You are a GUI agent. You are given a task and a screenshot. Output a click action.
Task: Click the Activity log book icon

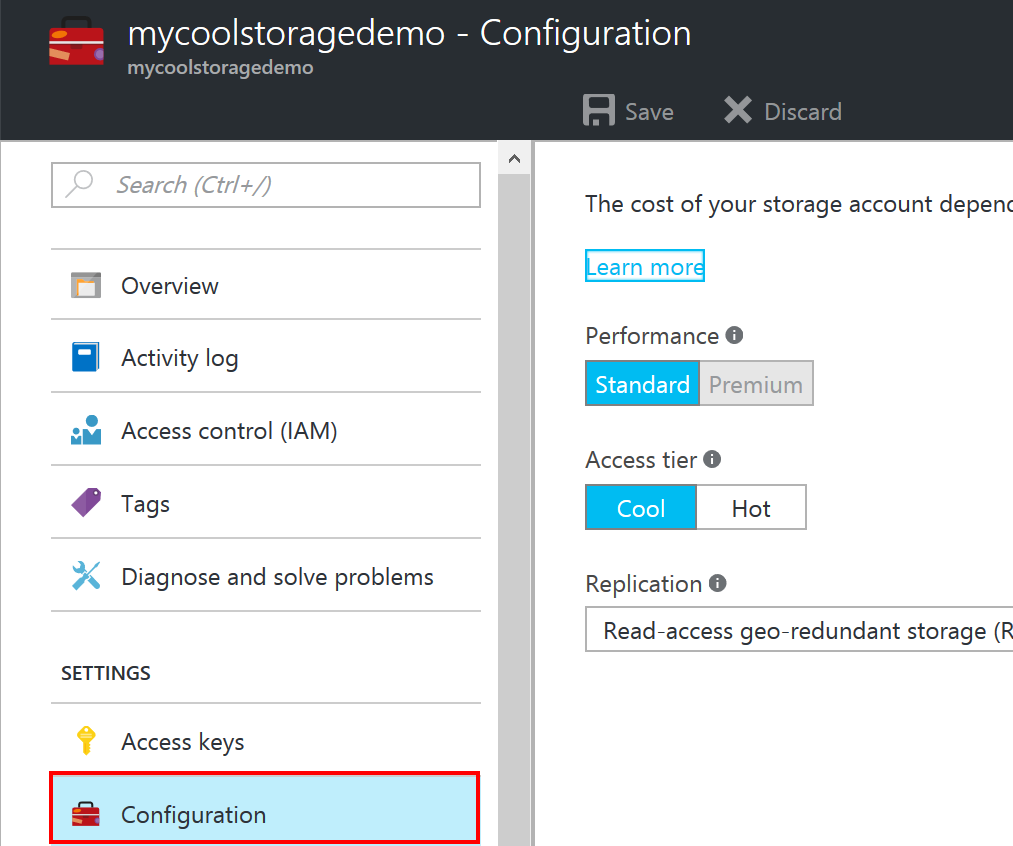coord(86,358)
